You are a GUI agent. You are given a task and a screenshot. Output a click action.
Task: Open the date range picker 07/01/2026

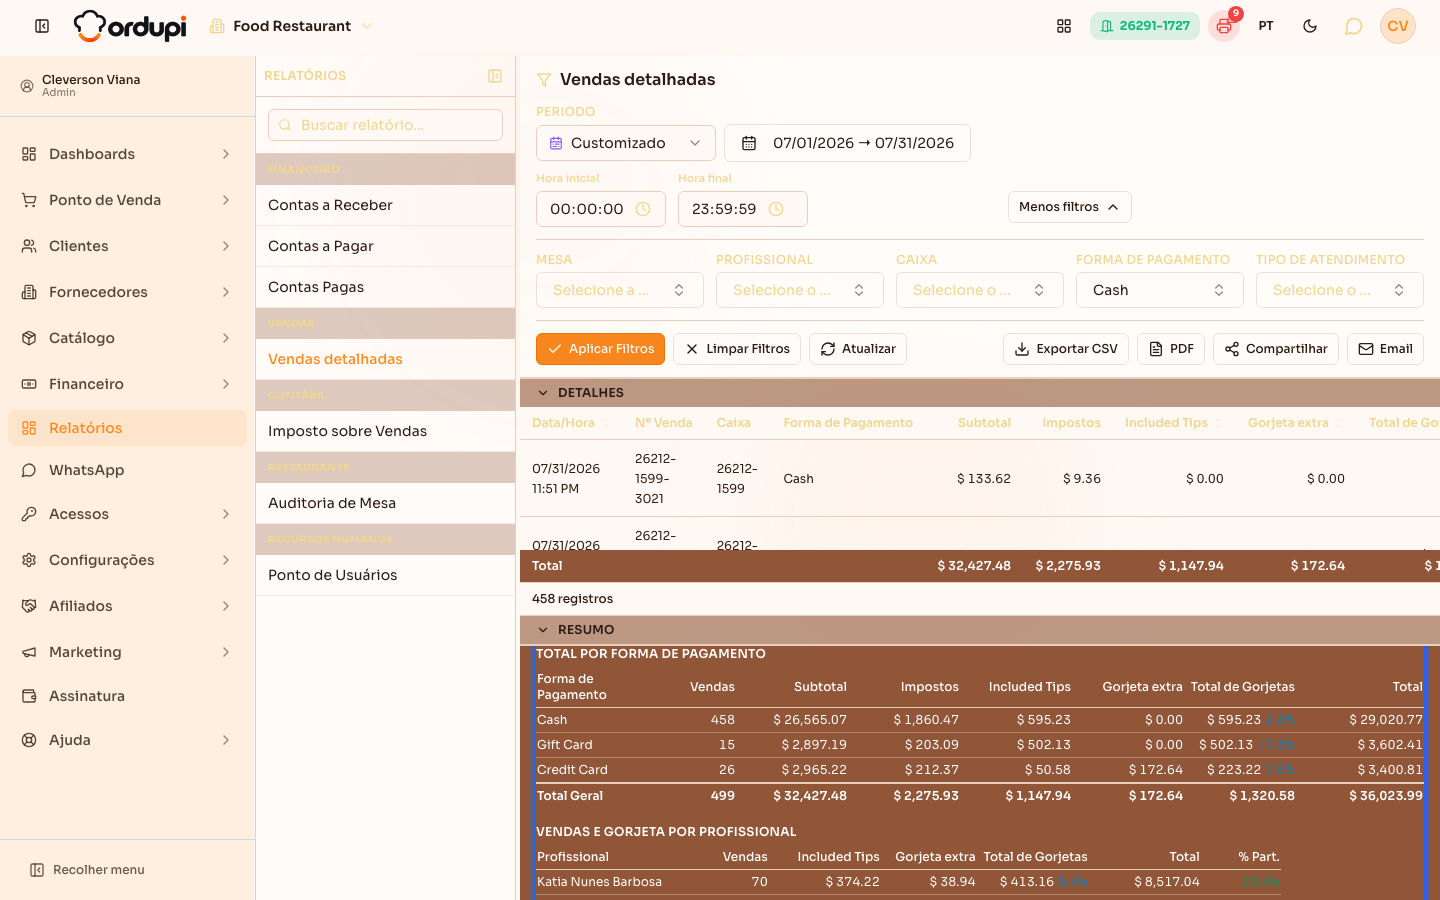847,143
